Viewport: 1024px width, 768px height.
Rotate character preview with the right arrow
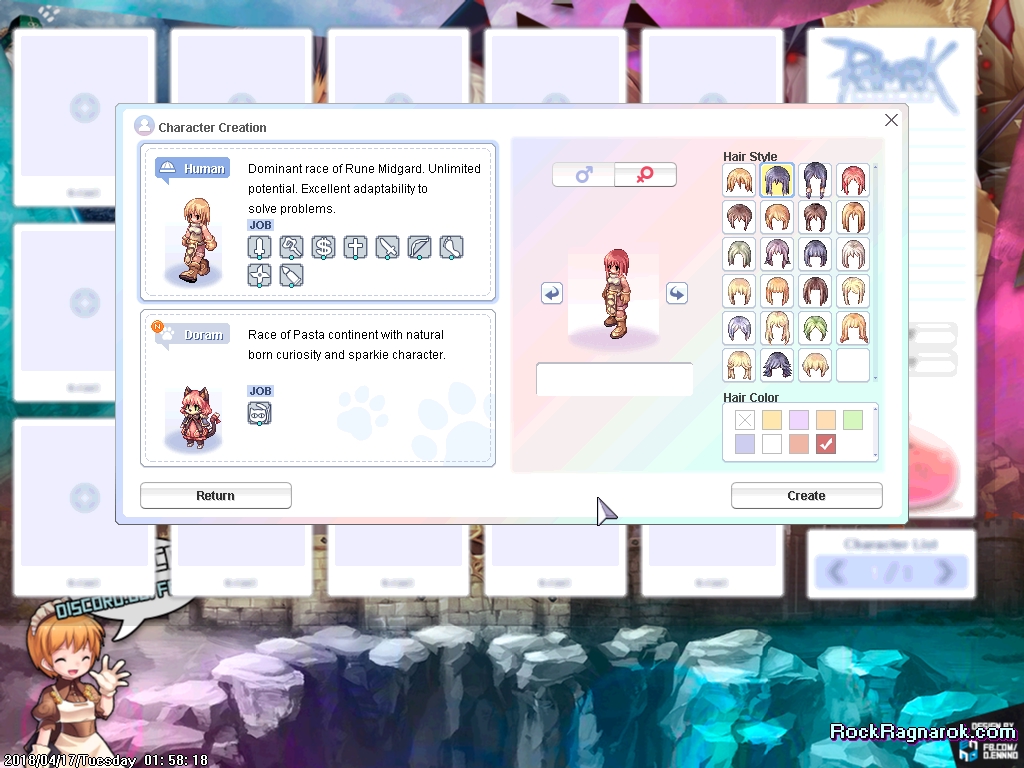tap(677, 293)
